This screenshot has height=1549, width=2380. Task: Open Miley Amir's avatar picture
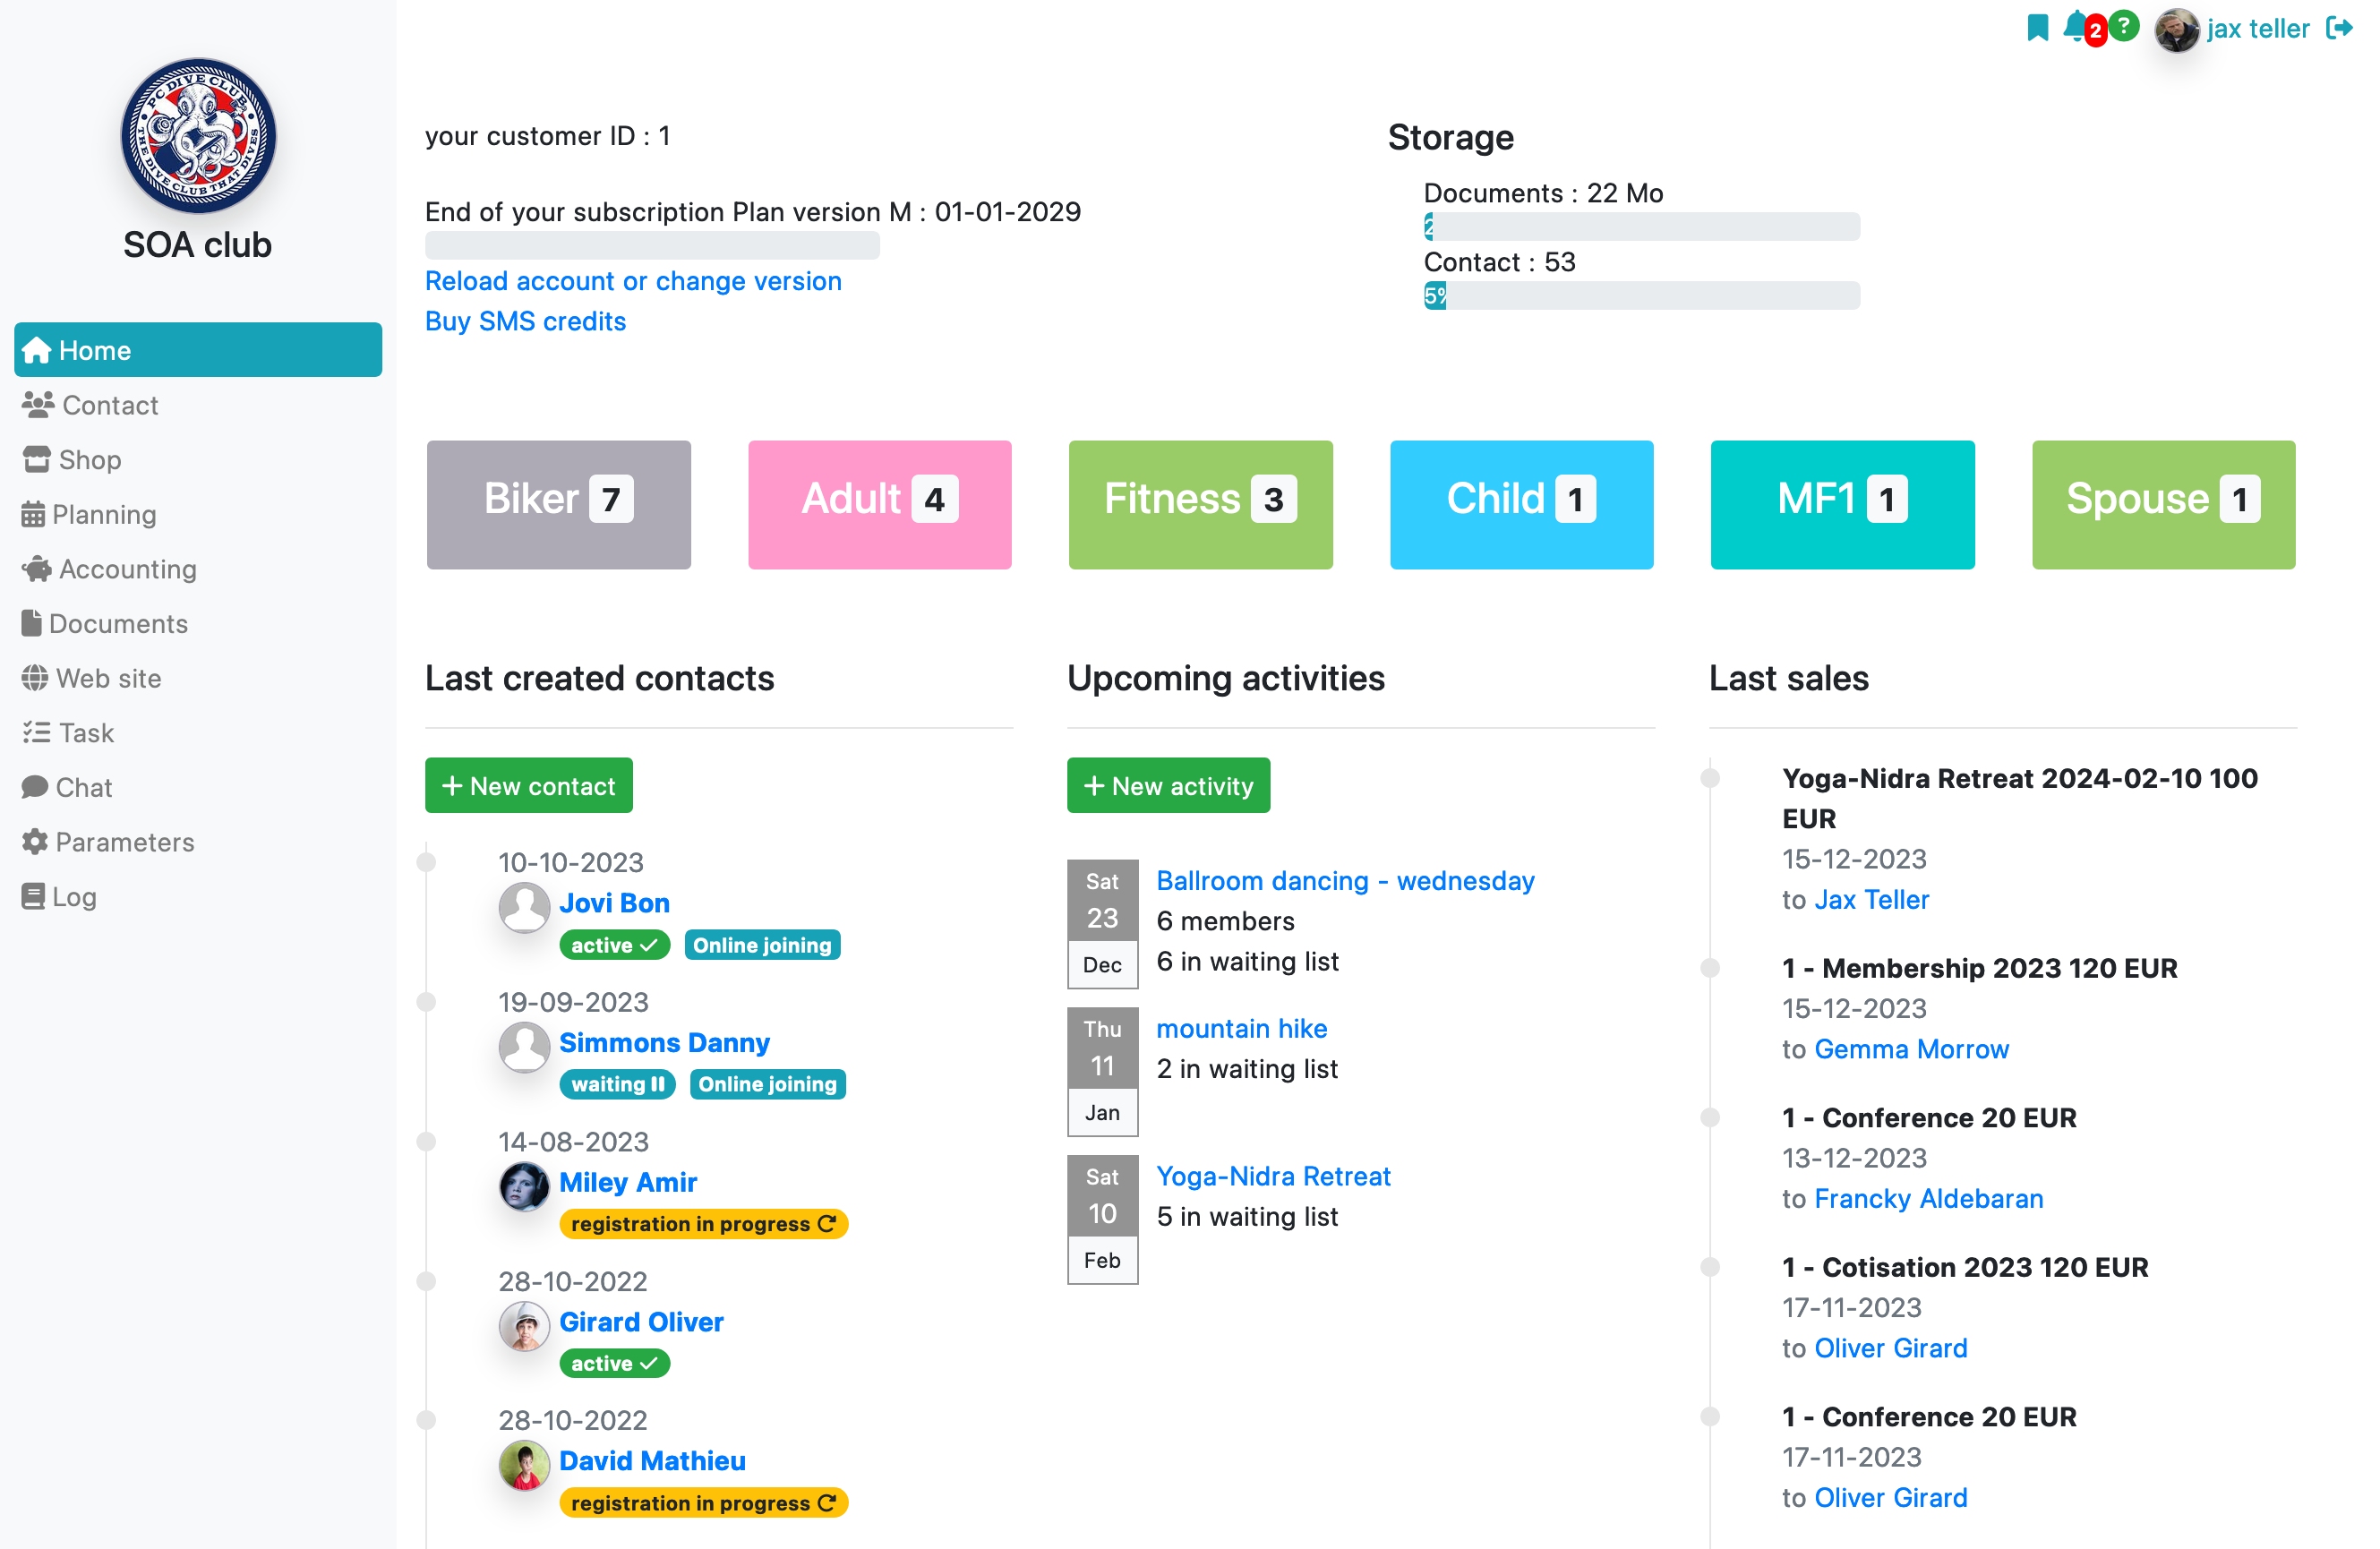pyautogui.click(x=524, y=1186)
